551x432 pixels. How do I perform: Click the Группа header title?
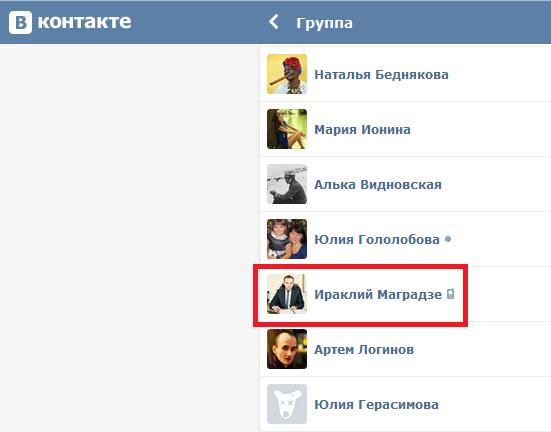tap(324, 23)
